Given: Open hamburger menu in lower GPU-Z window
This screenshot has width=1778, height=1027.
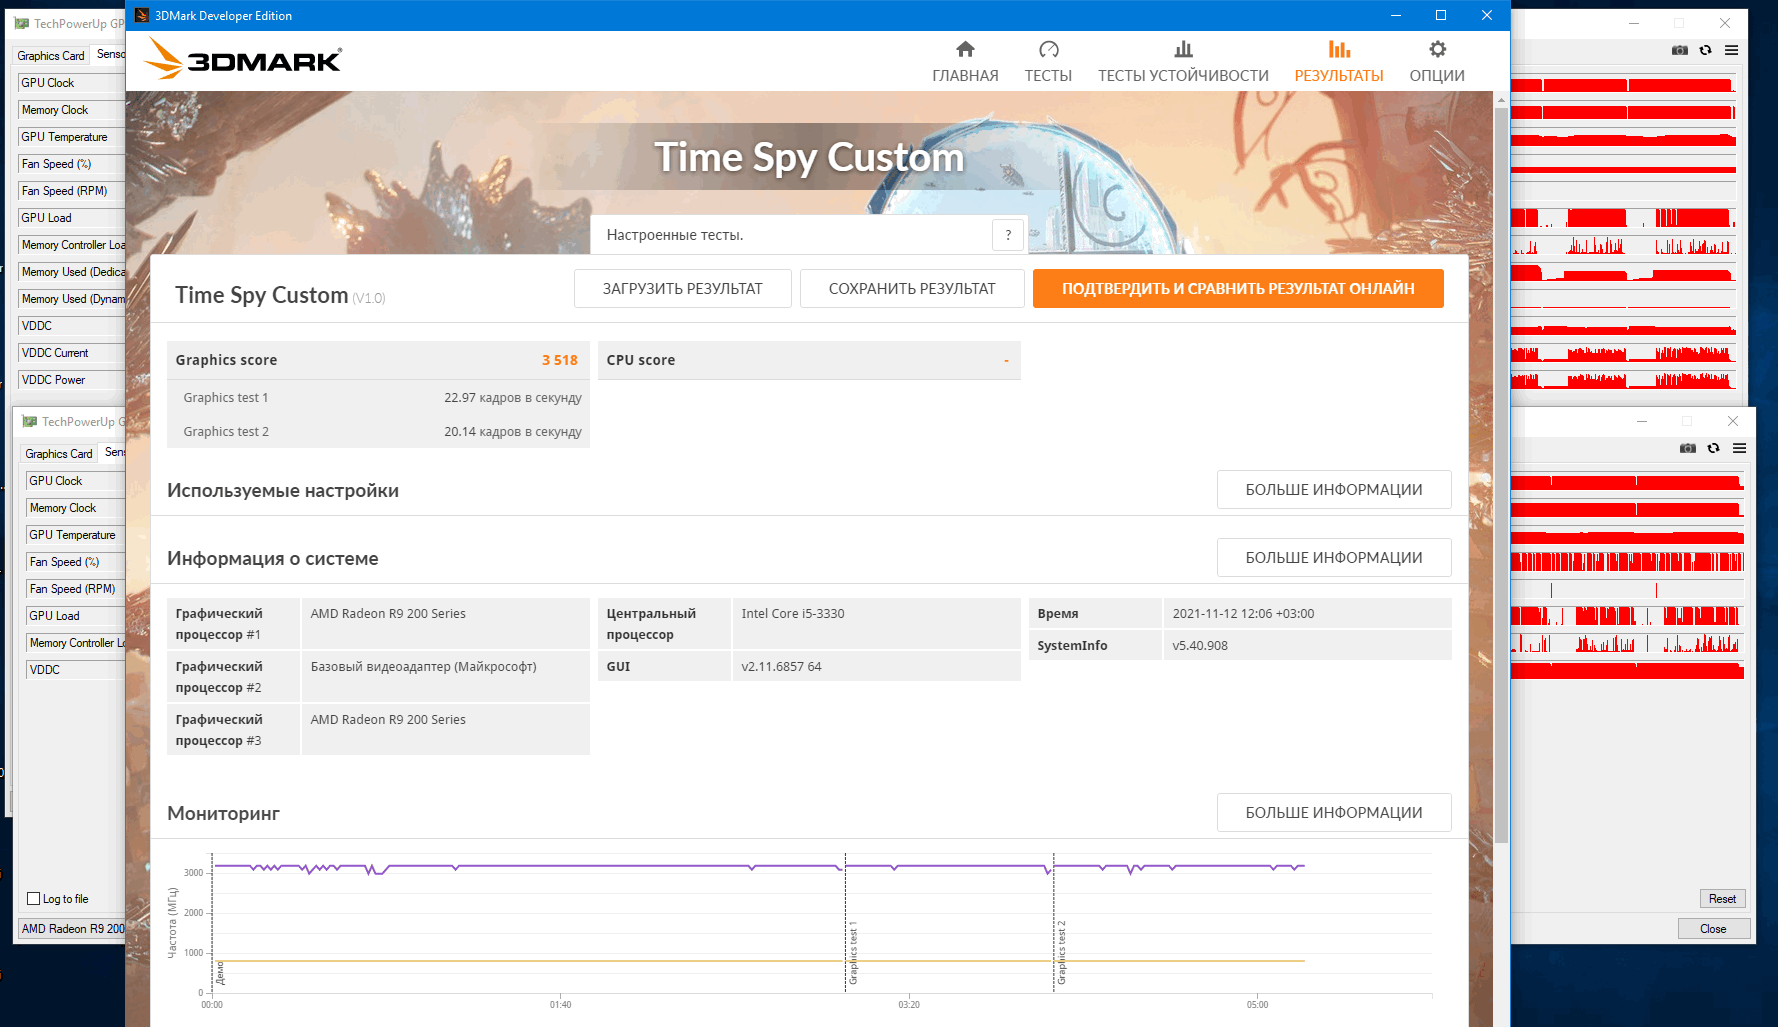Looking at the screenshot, I should click(x=1739, y=448).
